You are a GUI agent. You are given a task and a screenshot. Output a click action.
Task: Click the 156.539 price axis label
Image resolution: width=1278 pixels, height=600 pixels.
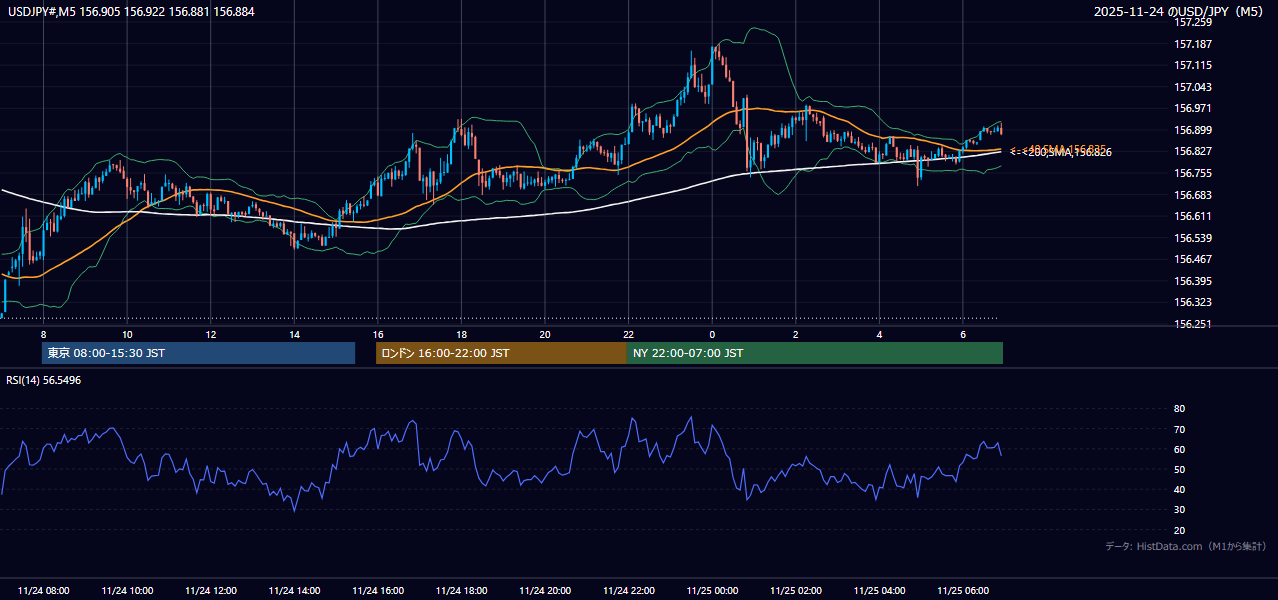point(1193,238)
